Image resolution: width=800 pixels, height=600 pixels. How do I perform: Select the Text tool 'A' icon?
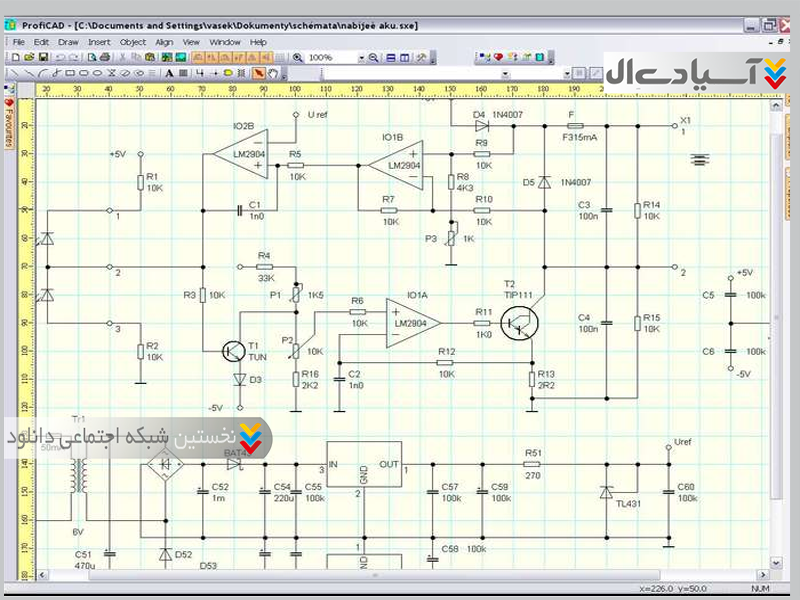click(x=169, y=73)
